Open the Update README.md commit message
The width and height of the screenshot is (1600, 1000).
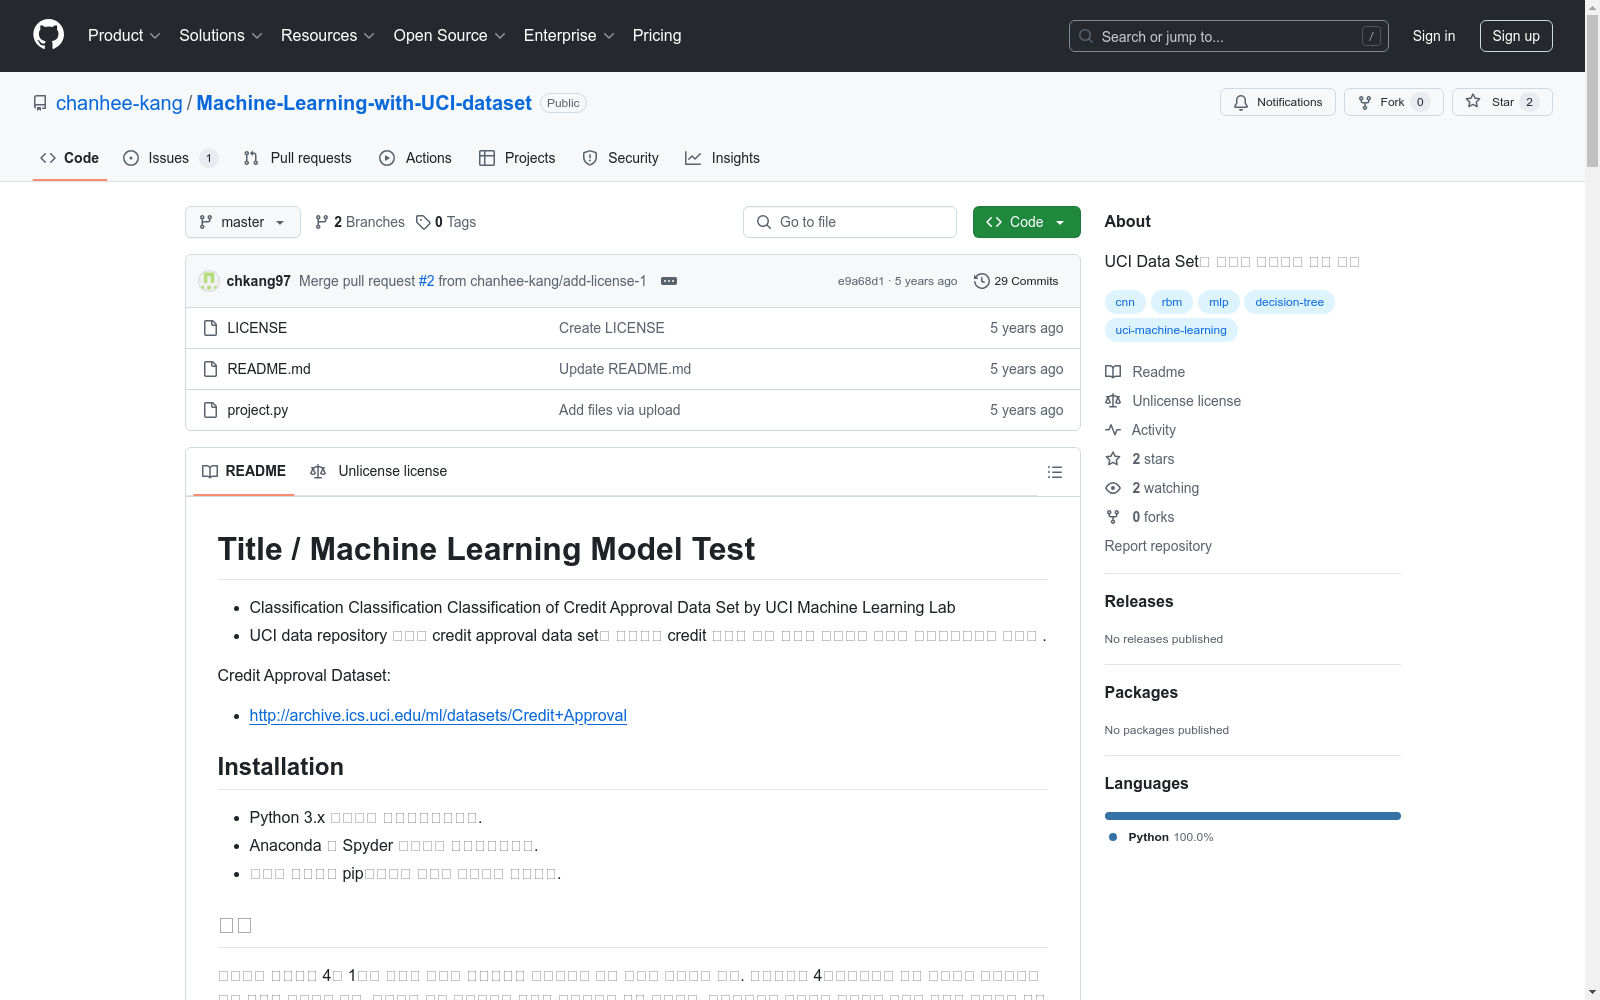coord(625,369)
